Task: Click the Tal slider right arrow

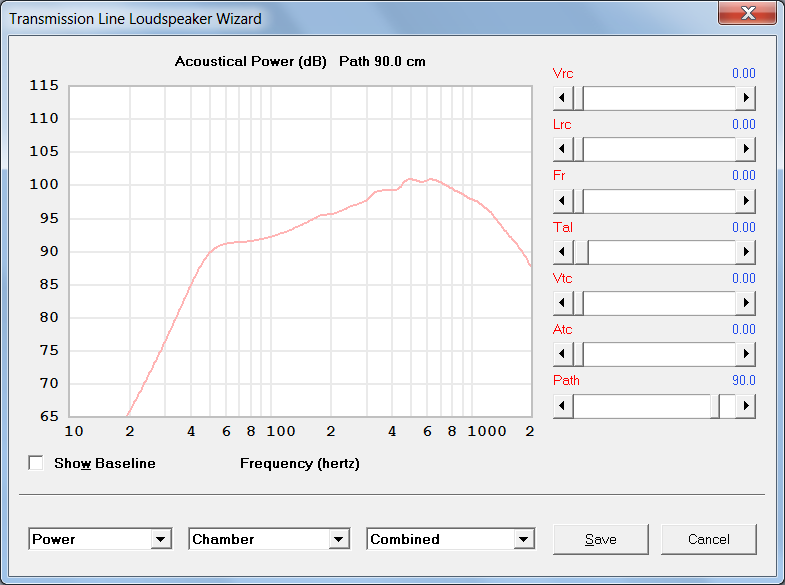Action: pos(745,252)
